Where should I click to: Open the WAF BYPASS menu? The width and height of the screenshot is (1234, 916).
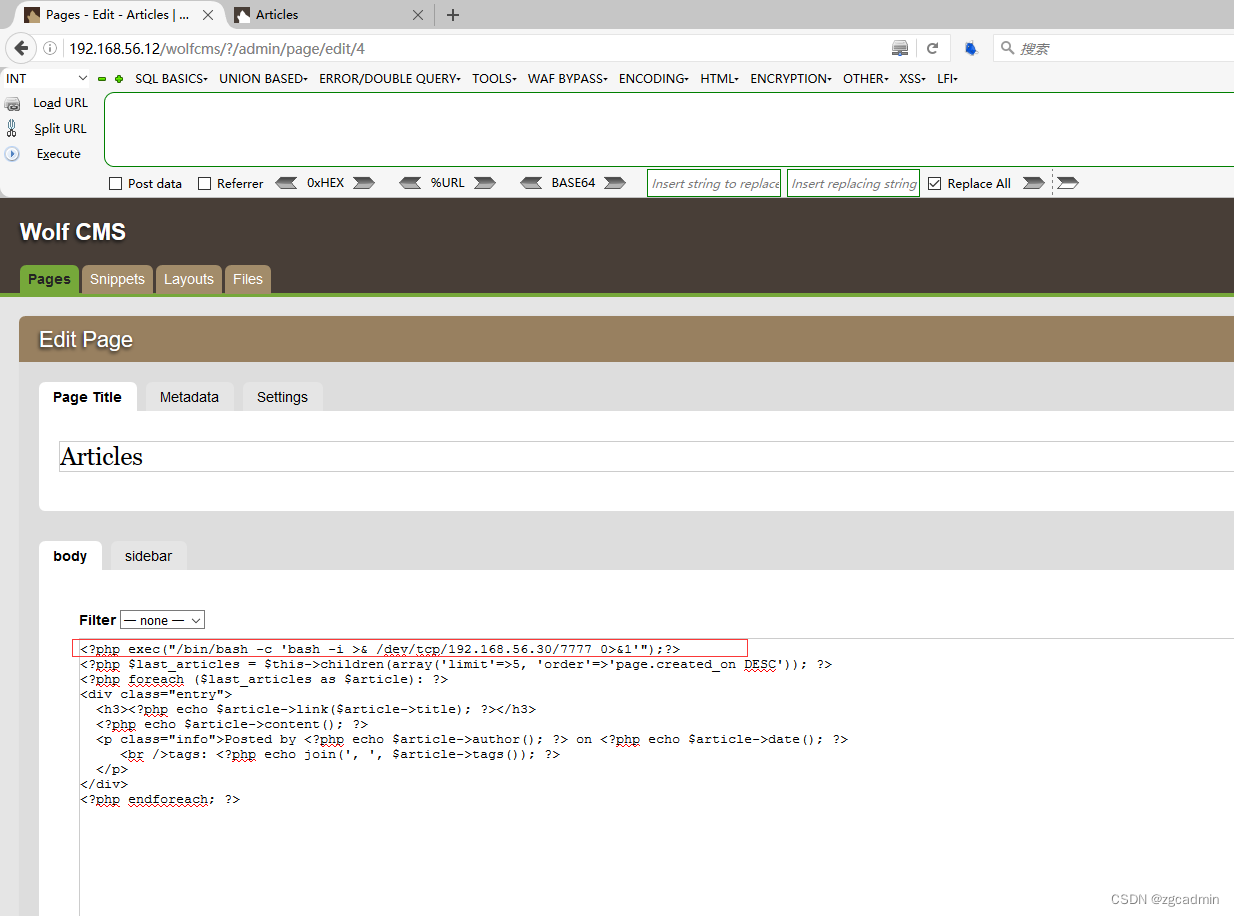pos(568,79)
